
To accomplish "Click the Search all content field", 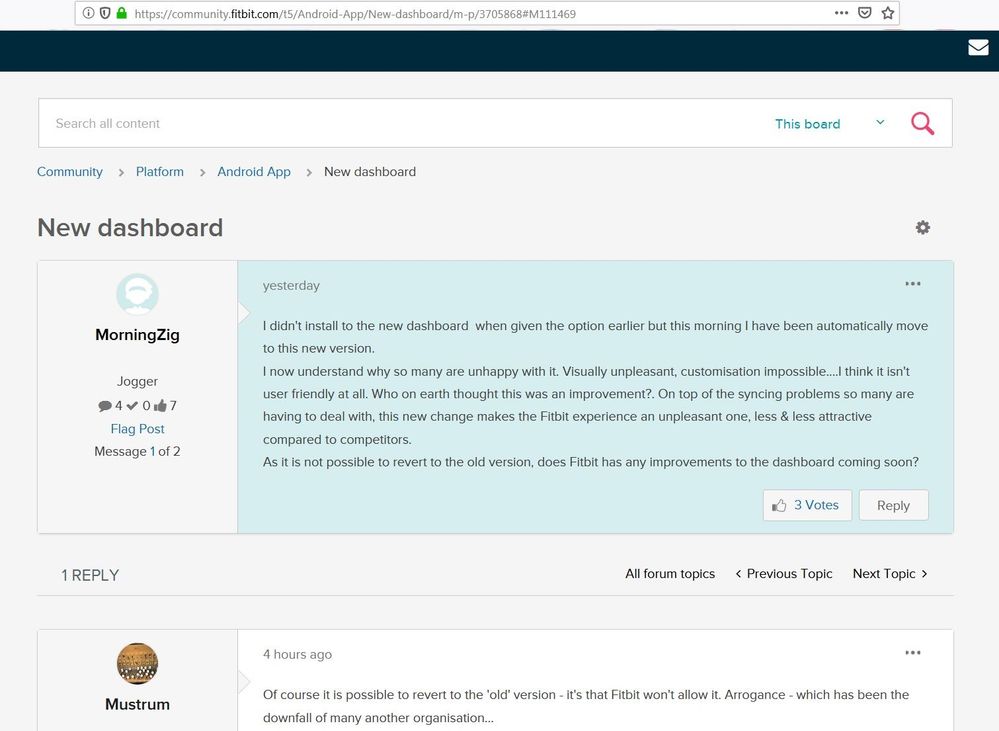I will click(x=408, y=124).
